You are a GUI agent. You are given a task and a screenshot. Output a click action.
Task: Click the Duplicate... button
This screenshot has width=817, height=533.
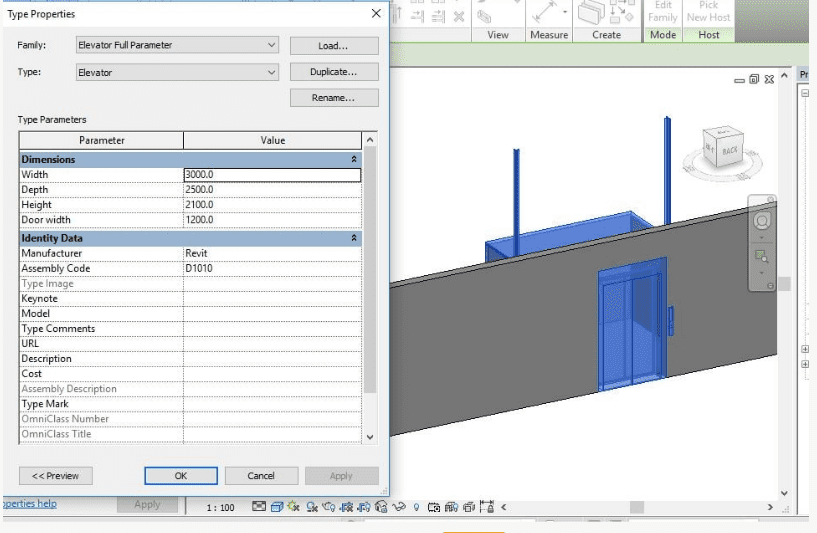pos(334,72)
